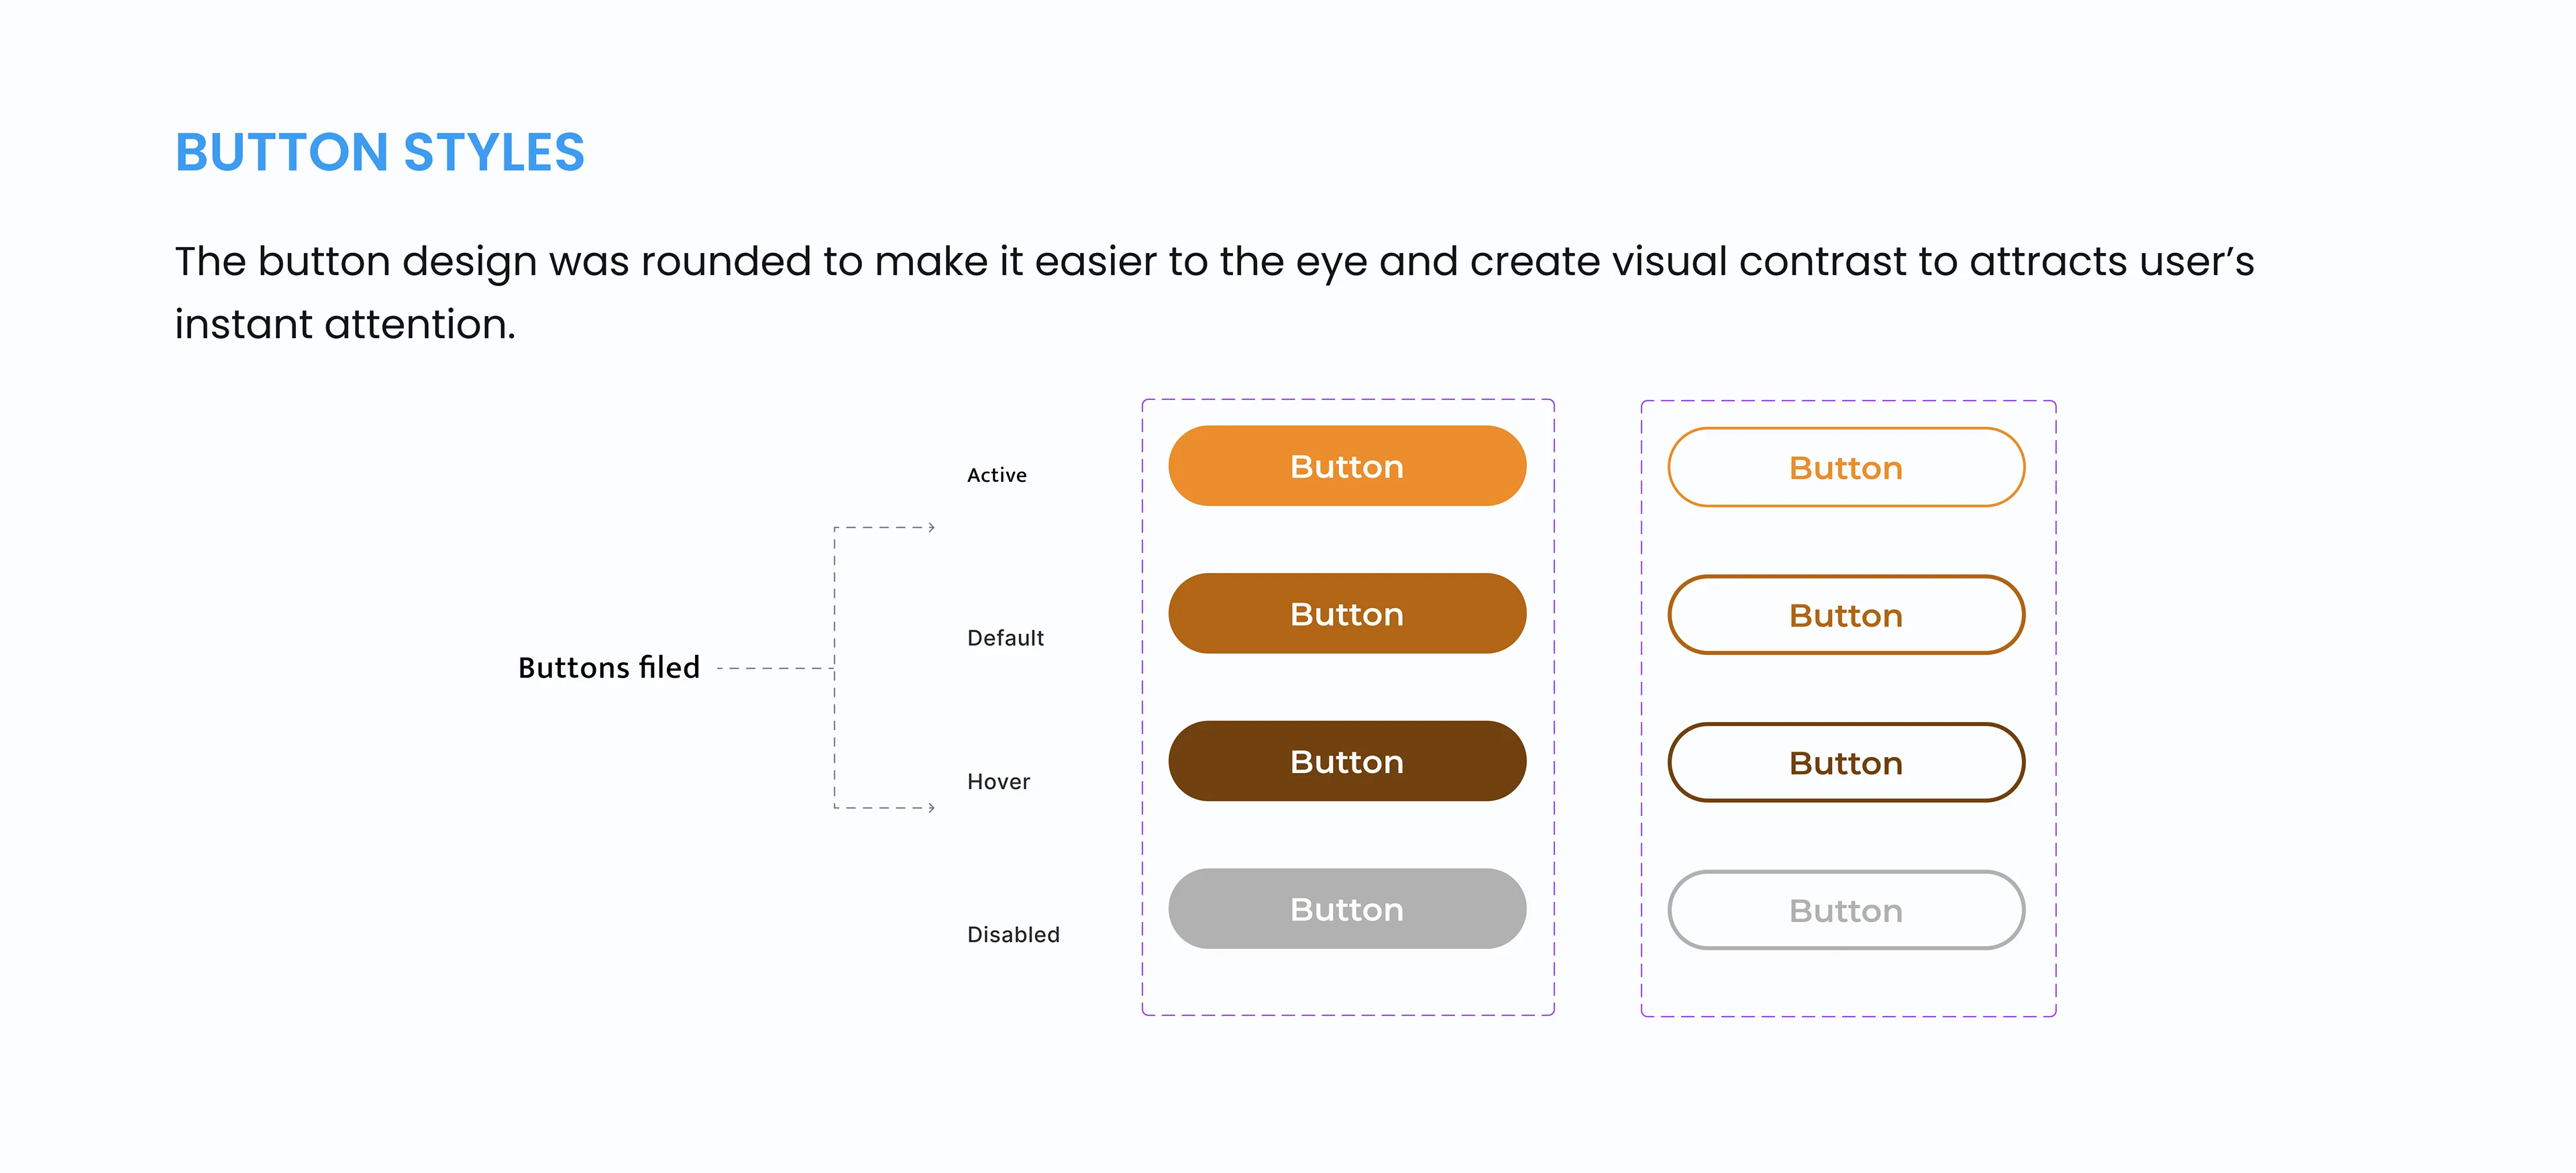Image resolution: width=2576 pixels, height=1173 pixels.
Task: Click the Default state label
Action: point(1004,638)
